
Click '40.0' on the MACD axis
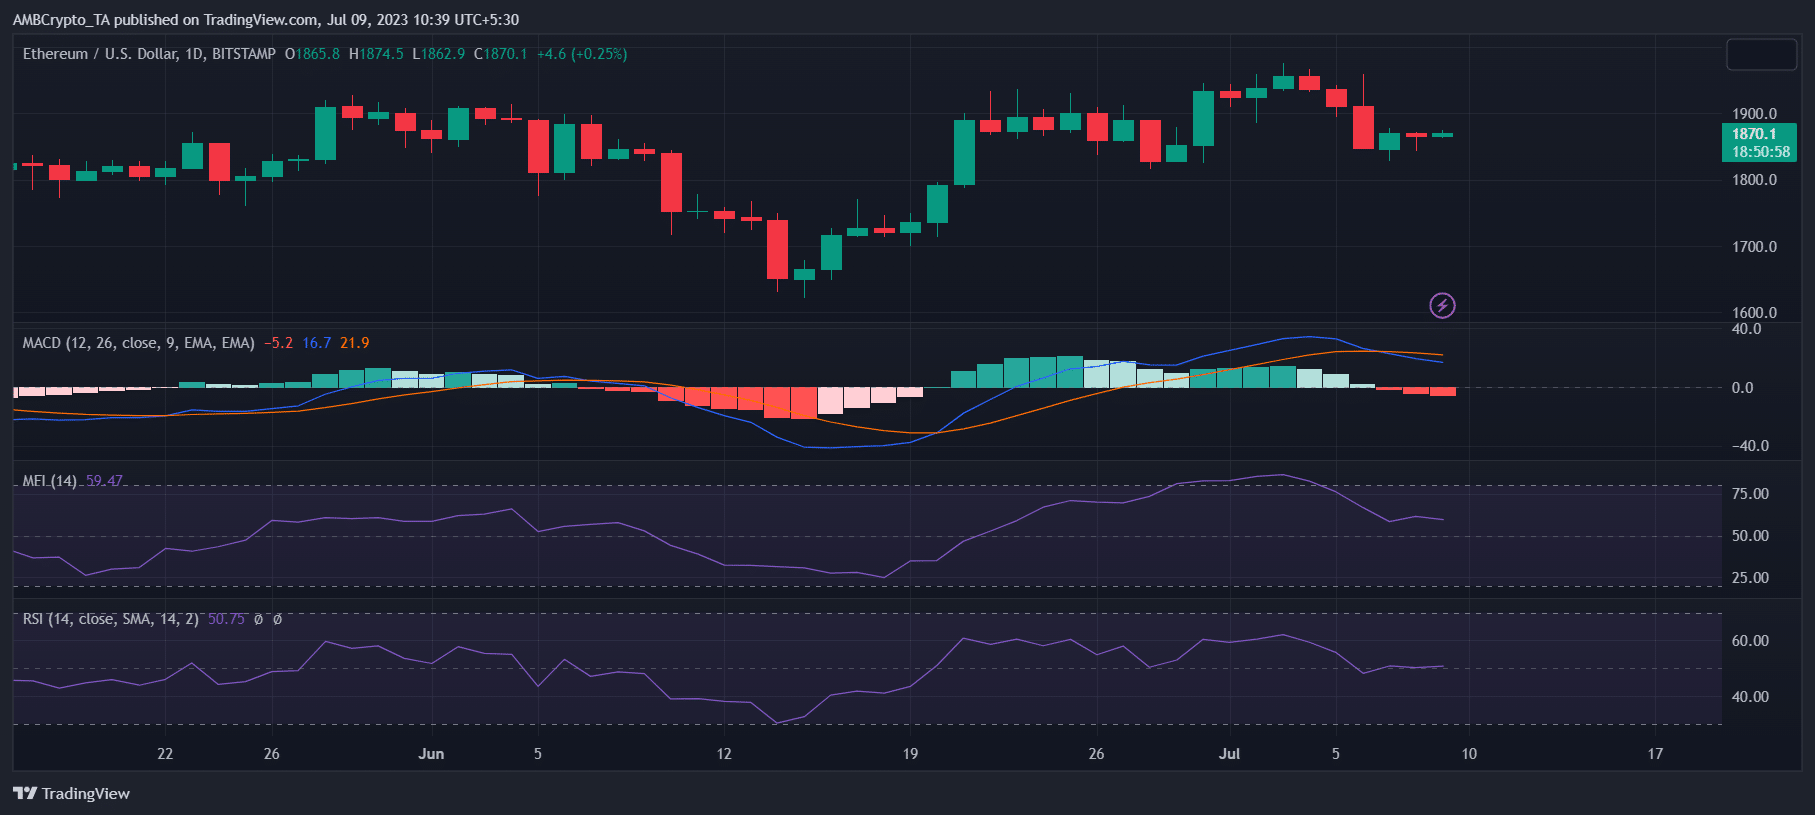tap(1747, 329)
